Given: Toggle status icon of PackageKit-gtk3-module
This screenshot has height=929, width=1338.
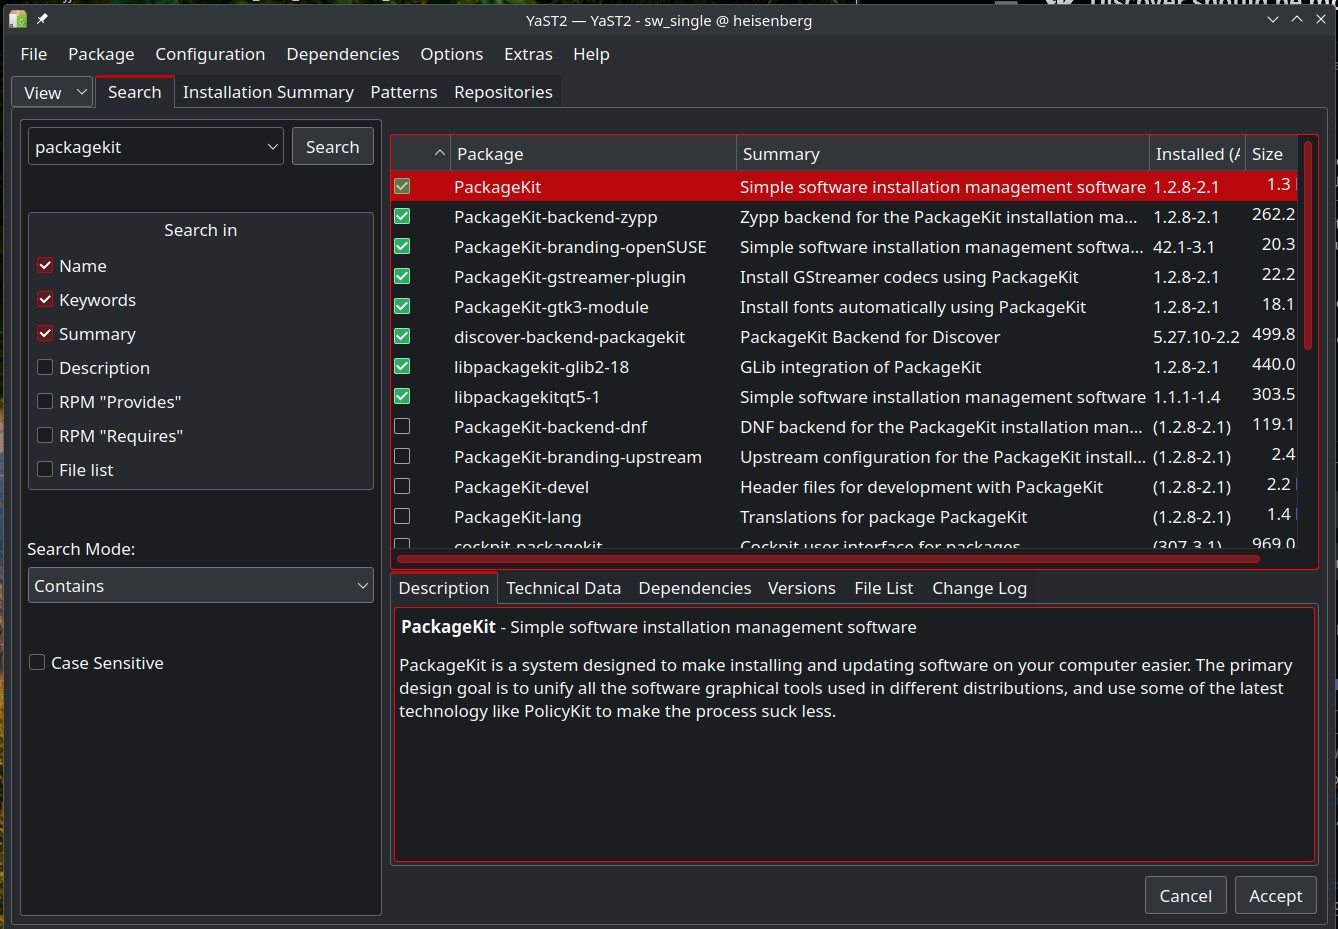Looking at the screenshot, I should point(402,306).
